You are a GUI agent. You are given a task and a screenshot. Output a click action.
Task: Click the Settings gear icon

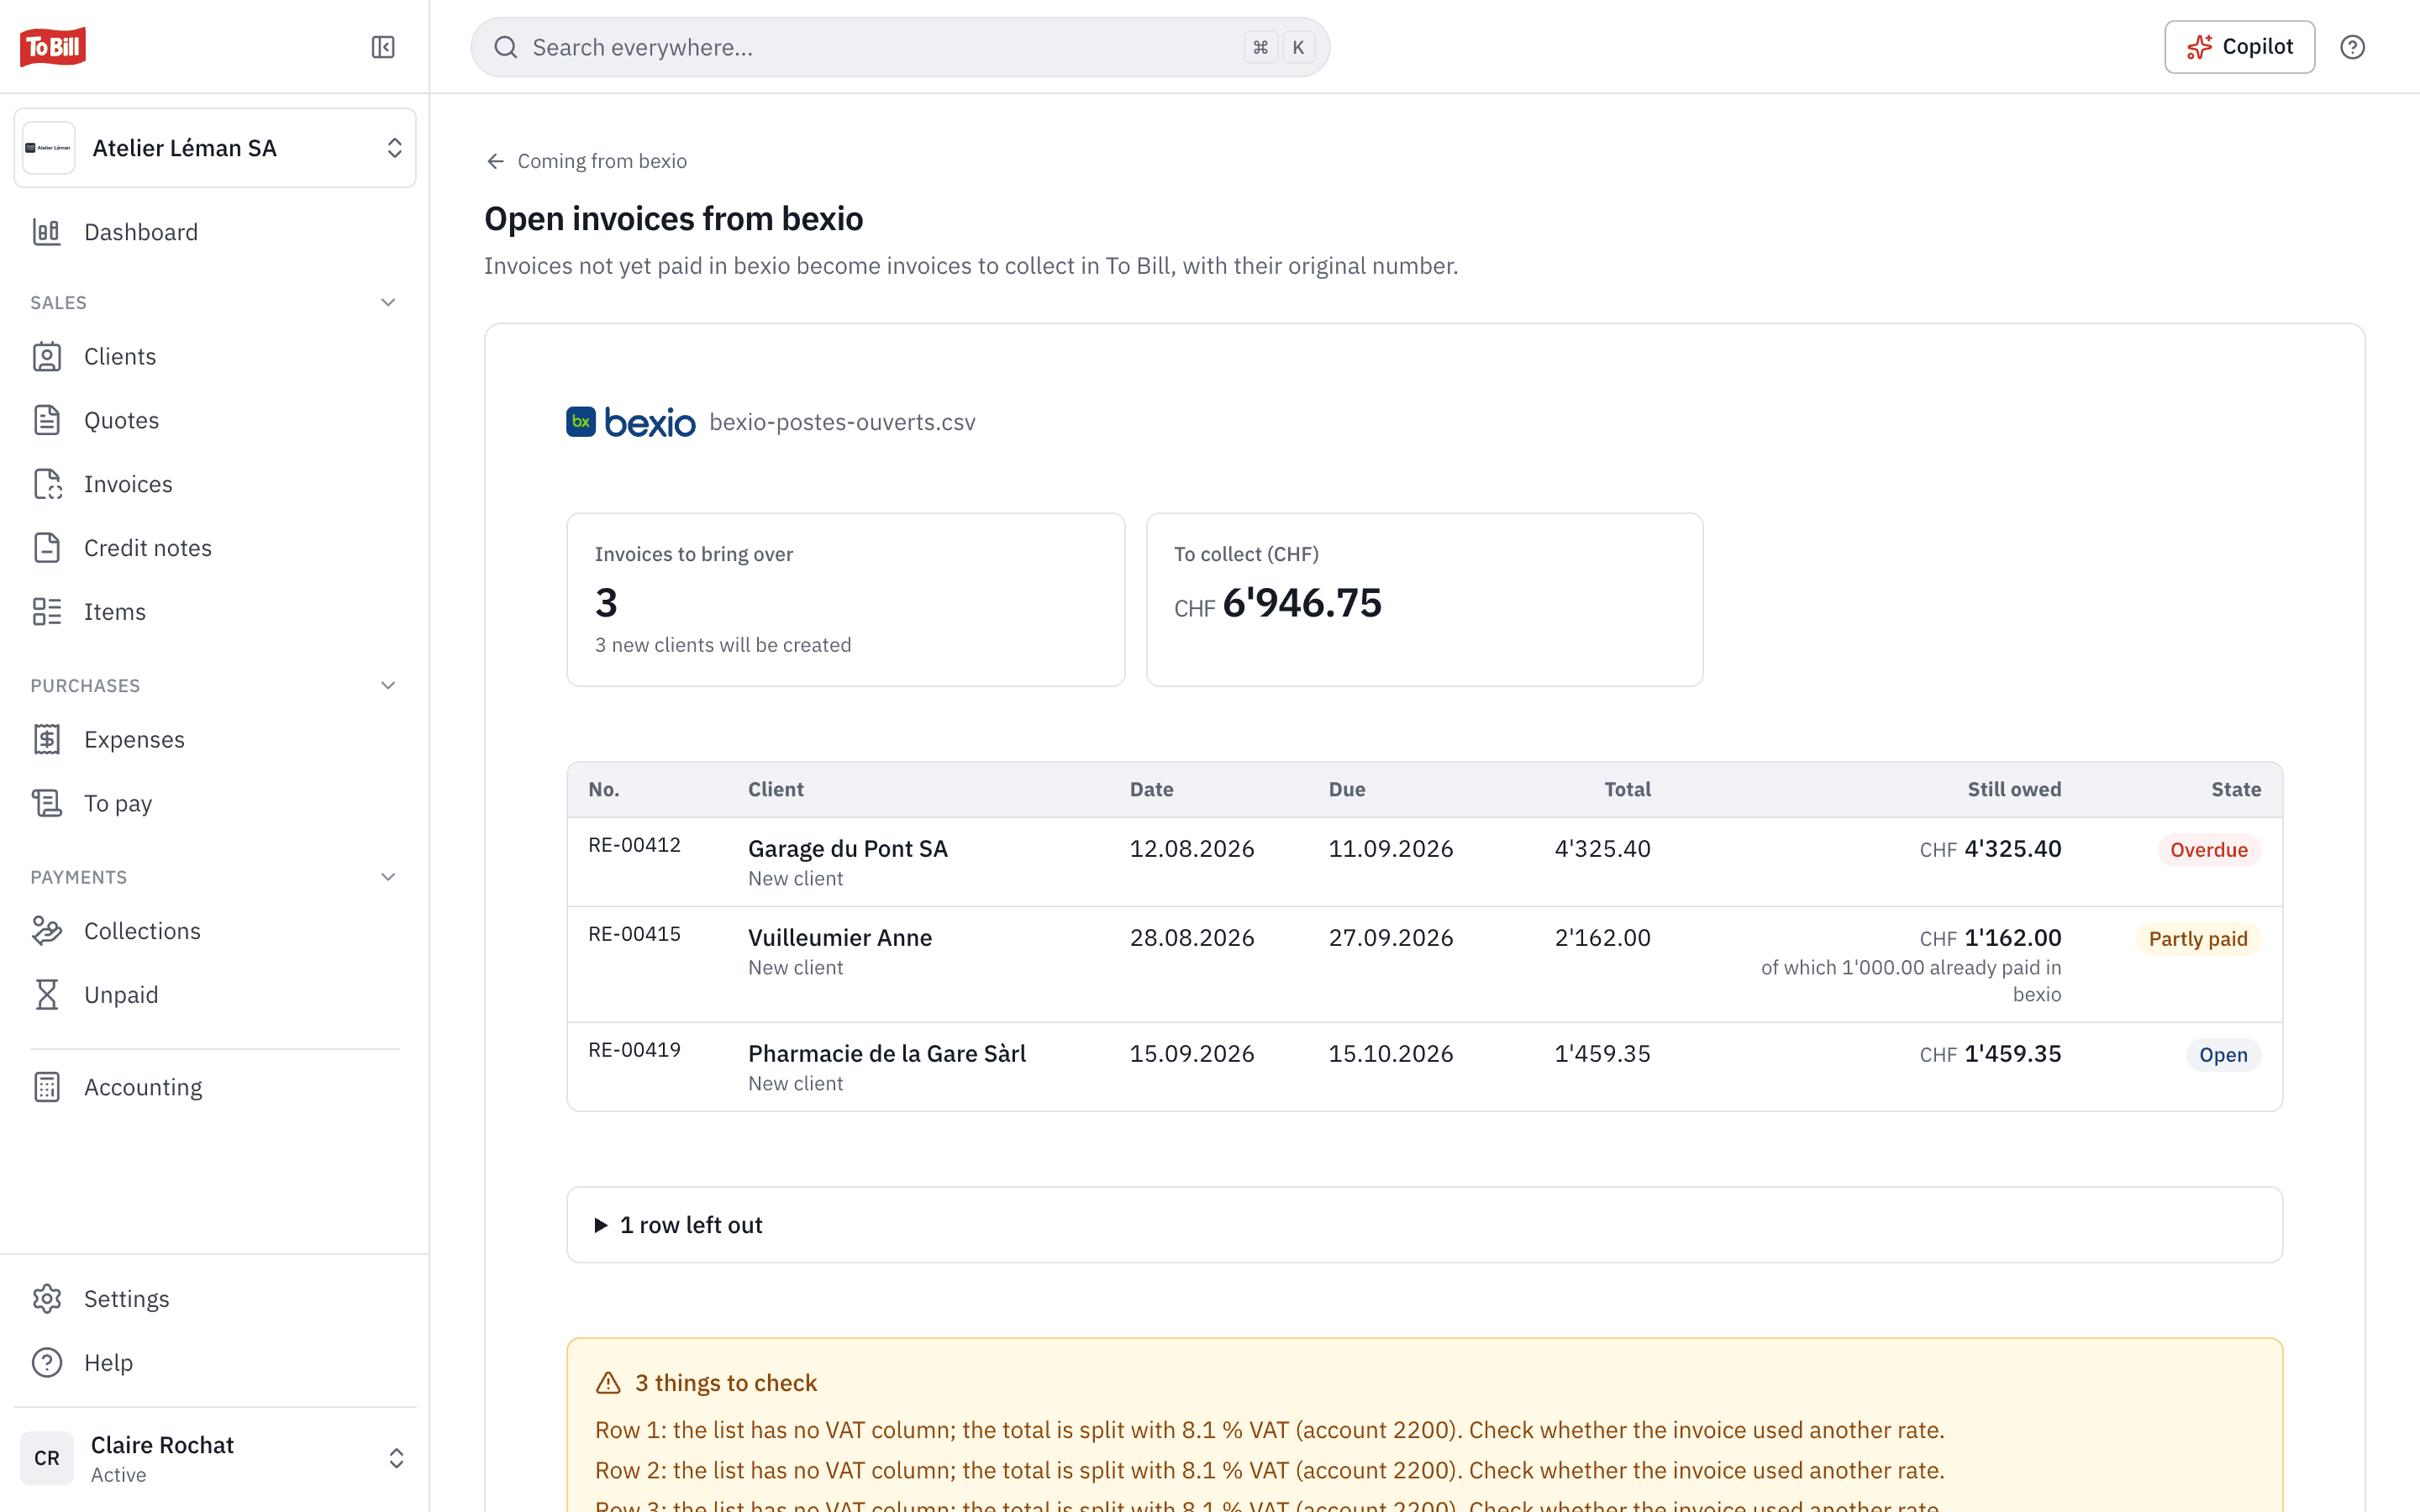(47, 1298)
